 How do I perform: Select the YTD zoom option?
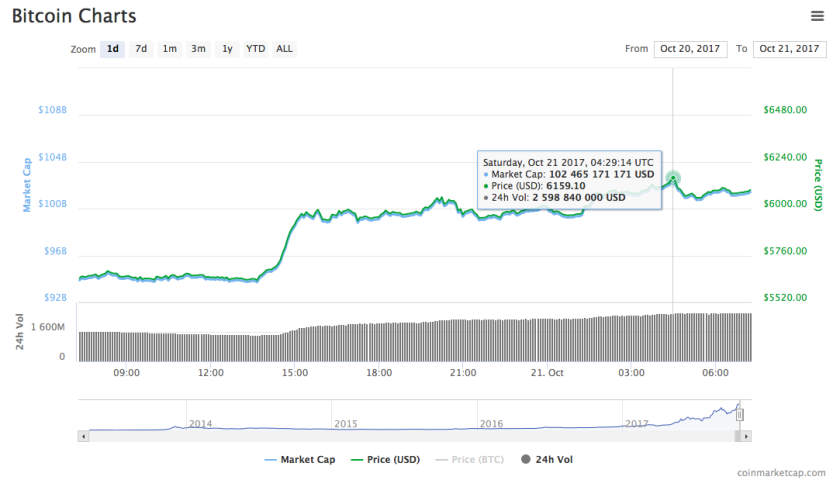point(256,49)
